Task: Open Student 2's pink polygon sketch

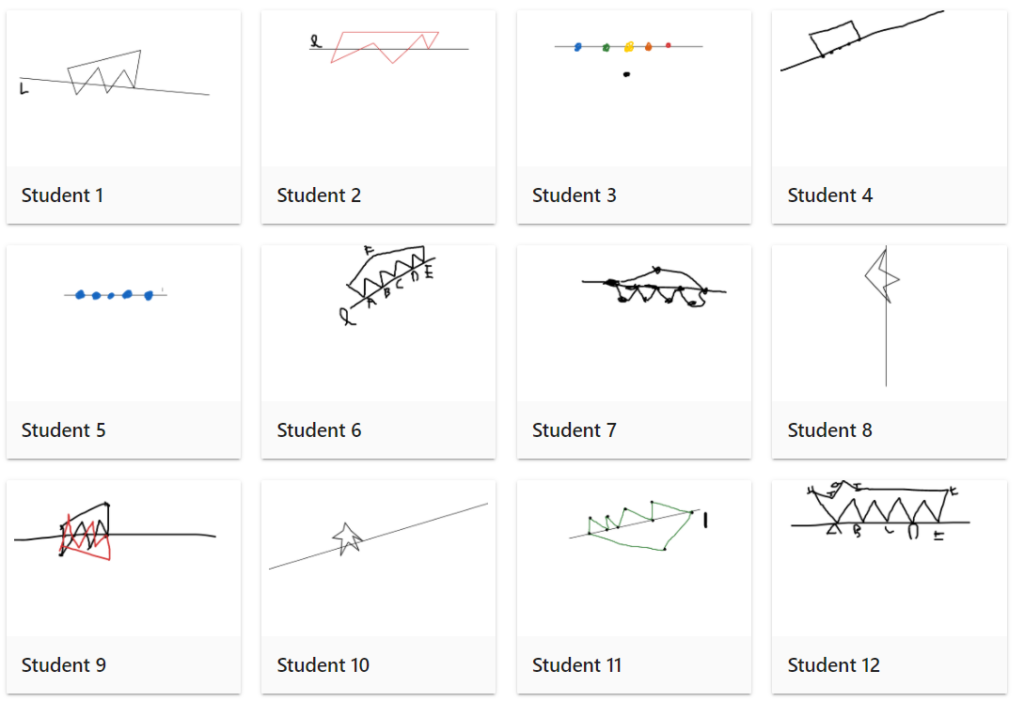Action: click(378, 88)
